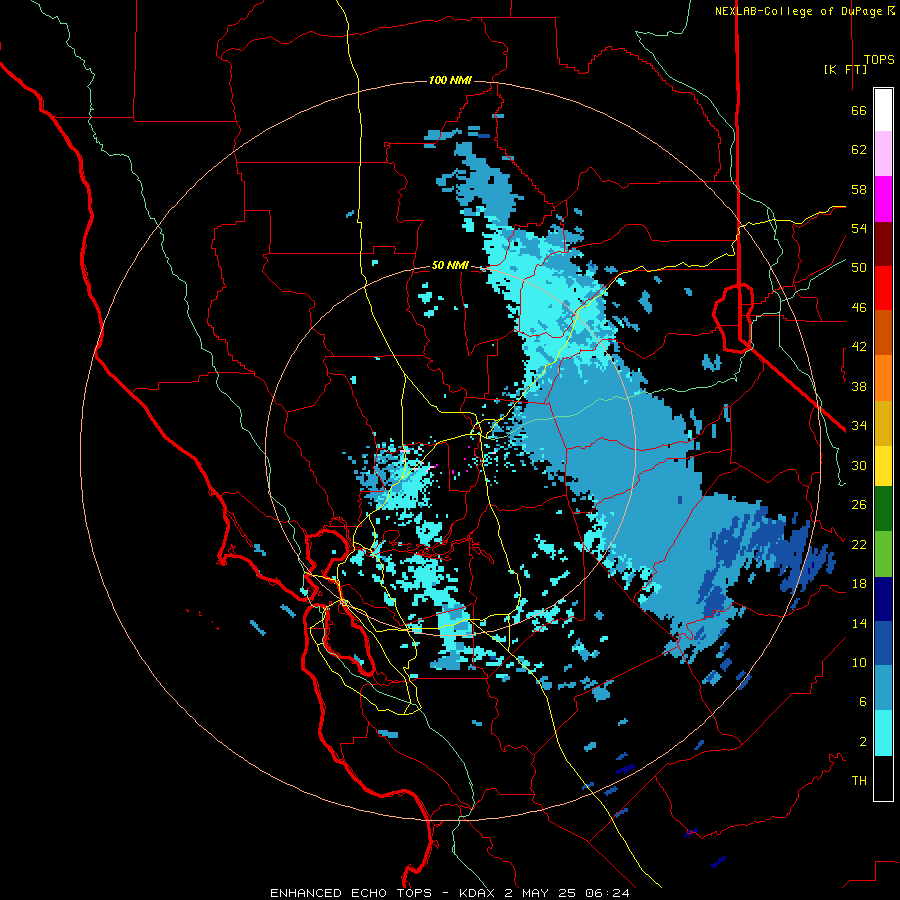Image resolution: width=900 pixels, height=900 pixels.
Task: Click the 54 legend scale value
Action: (x=859, y=228)
